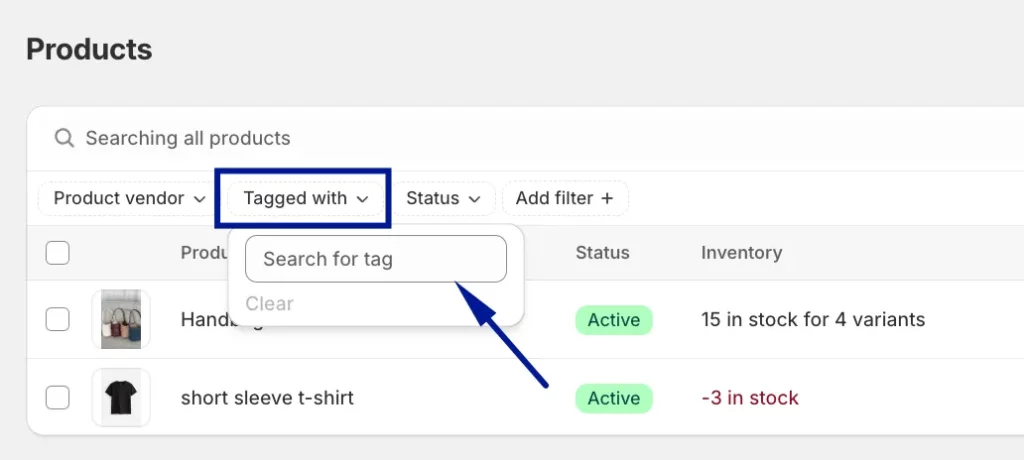
Task: Toggle the select all products checkbox
Action: click(x=58, y=253)
